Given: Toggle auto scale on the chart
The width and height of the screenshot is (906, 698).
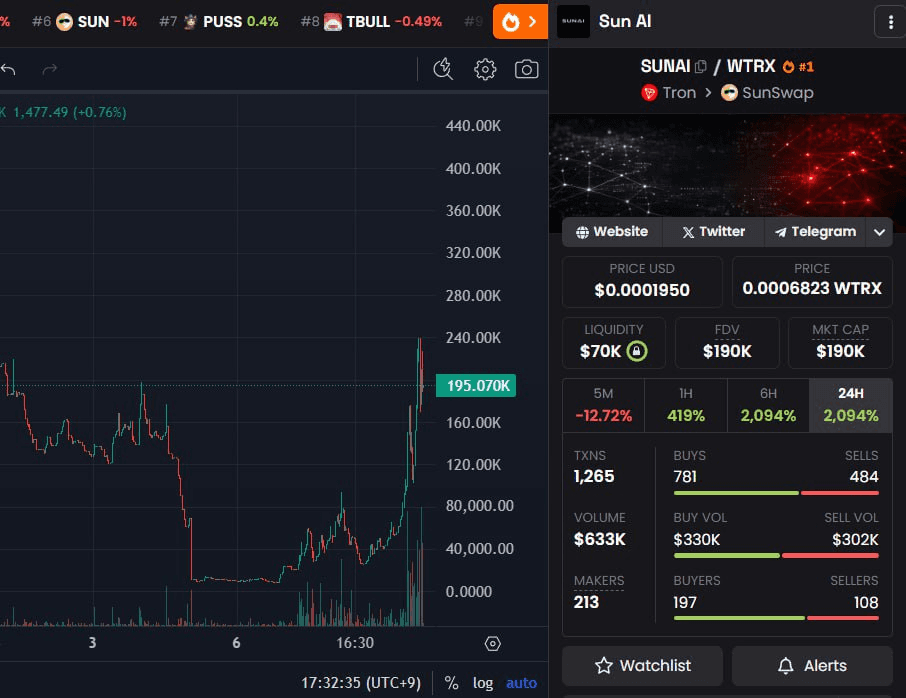Looking at the screenshot, I should [x=521, y=683].
